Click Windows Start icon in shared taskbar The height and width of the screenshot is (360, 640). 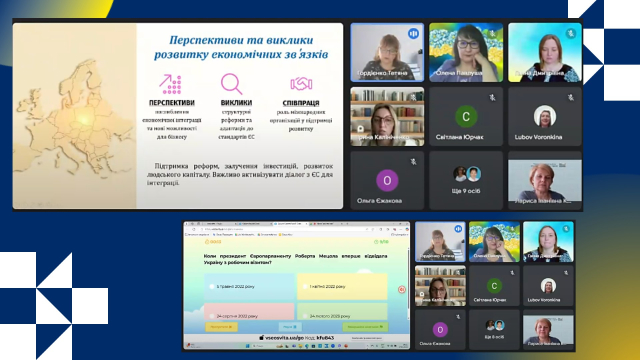click(247, 346)
